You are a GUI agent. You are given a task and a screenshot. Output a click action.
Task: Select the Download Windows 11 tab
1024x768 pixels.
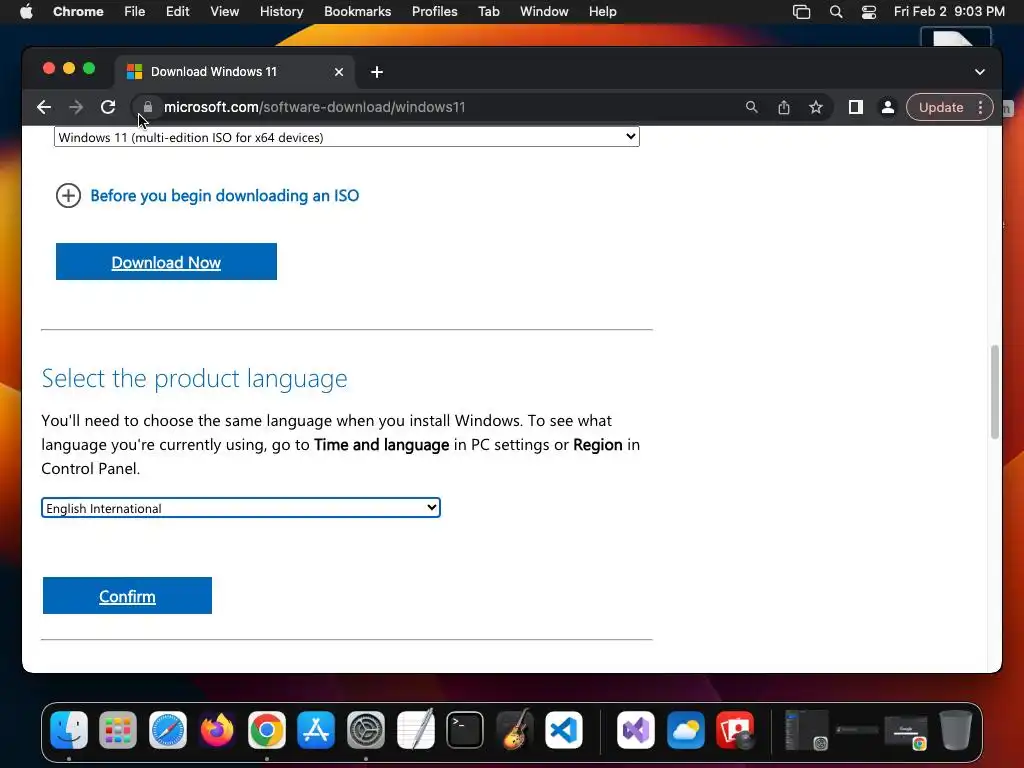coord(235,72)
